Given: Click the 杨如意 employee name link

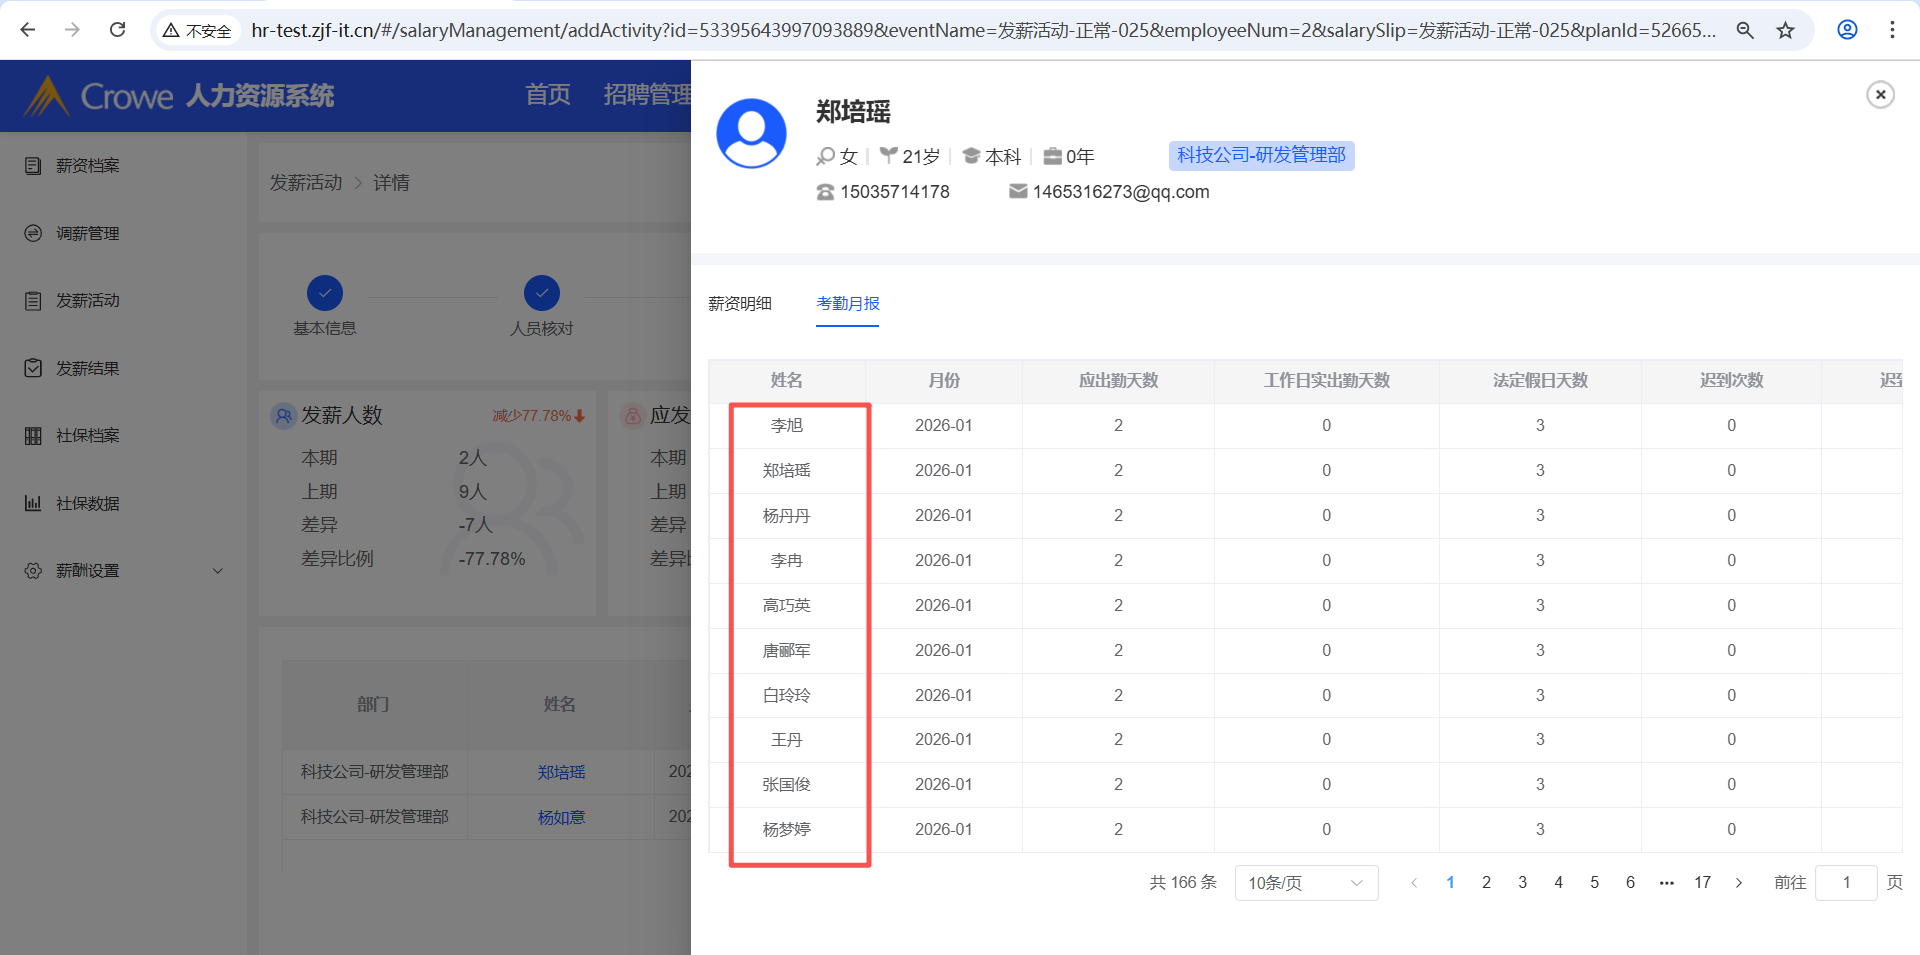Looking at the screenshot, I should (561, 818).
